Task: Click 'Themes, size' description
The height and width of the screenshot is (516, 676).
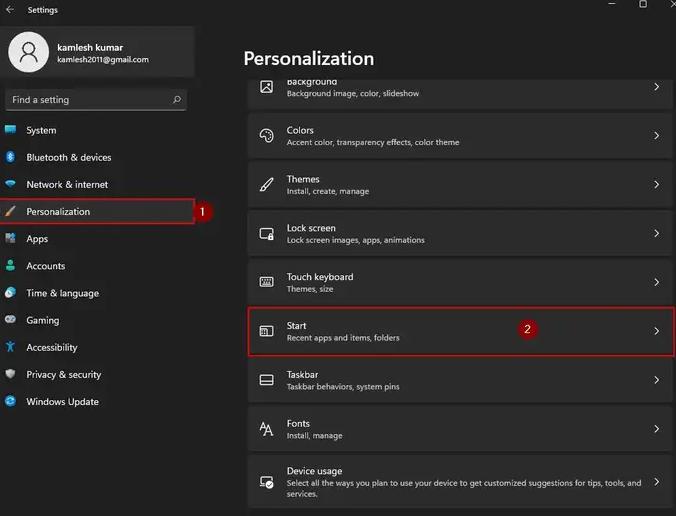Action: [310, 289]
